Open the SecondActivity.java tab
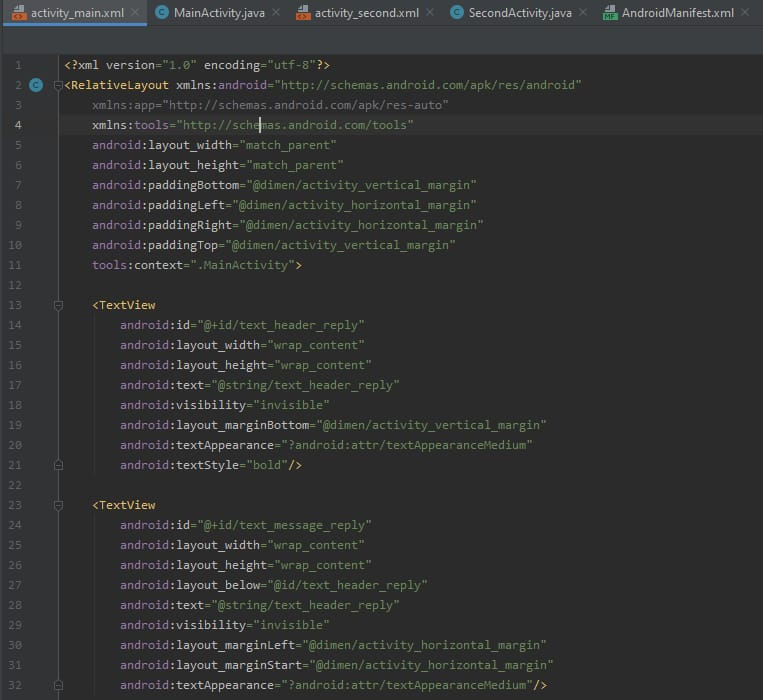763x700 pixels. coord(520,13)
